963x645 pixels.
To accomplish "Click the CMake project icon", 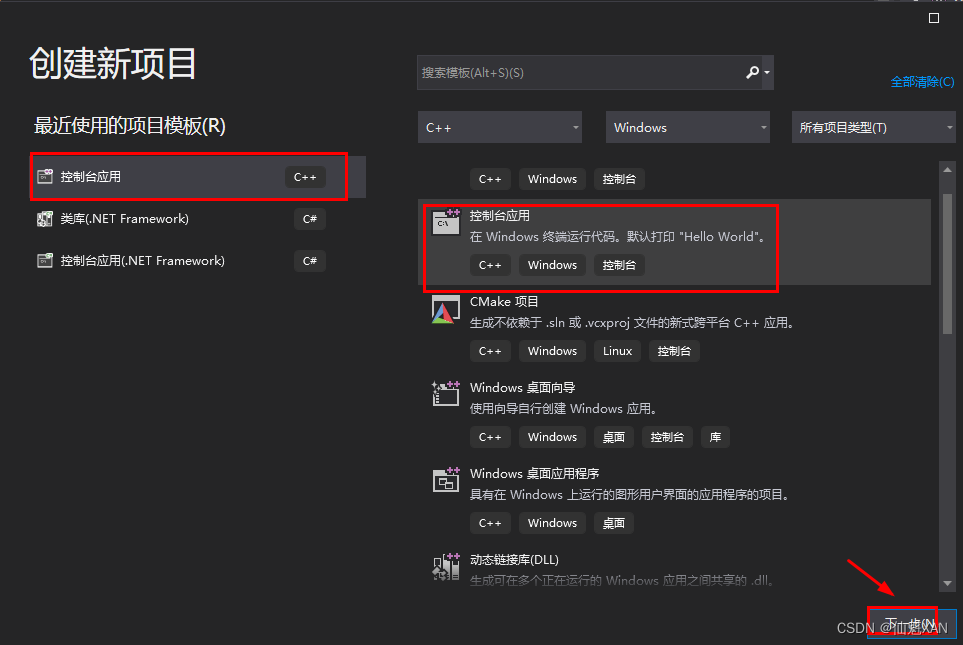I will [446, 310].
